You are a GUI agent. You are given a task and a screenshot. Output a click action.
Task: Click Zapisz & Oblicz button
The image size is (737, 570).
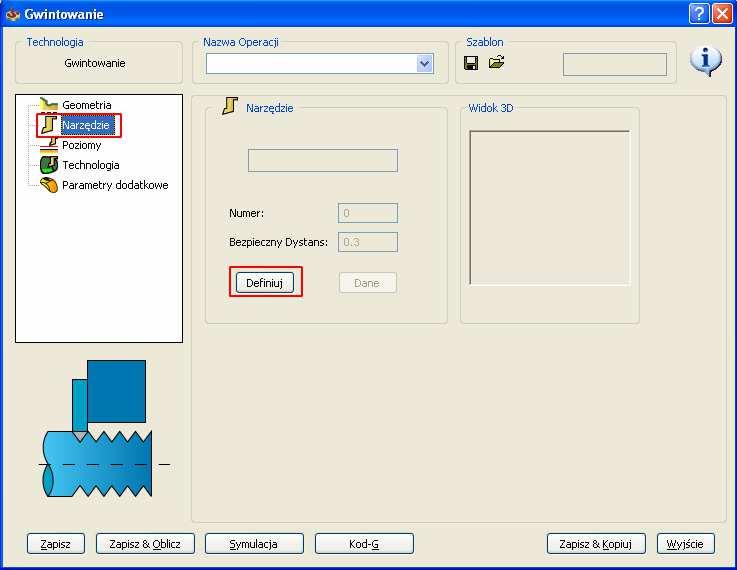(145, 544)
